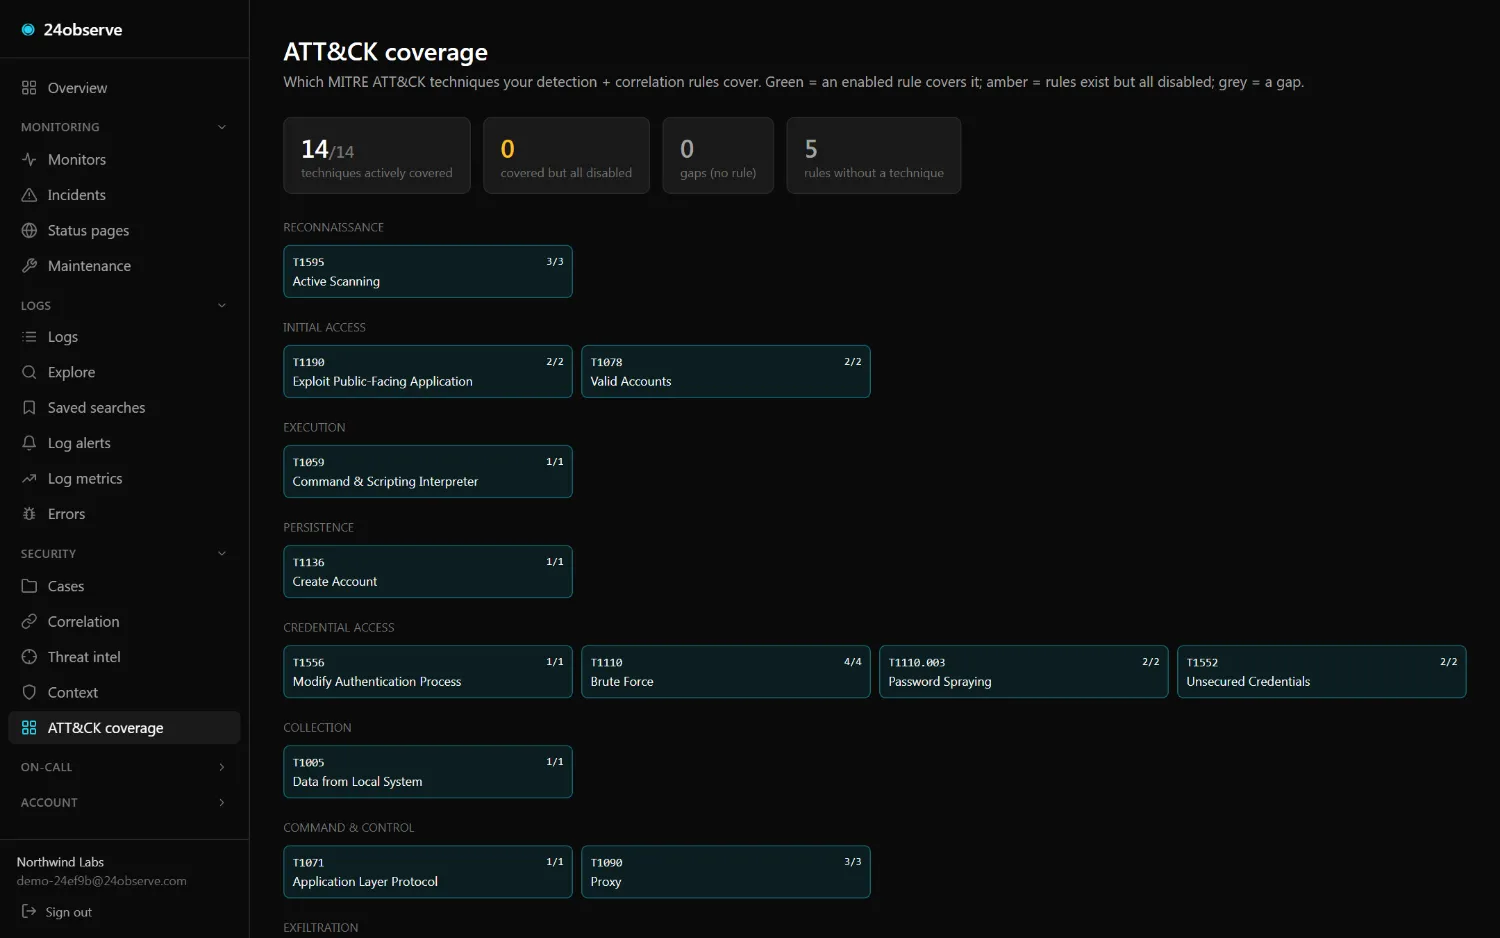Select Log alerts in sidebar
Screen dimensions: 1500x938
pos(124,443)
